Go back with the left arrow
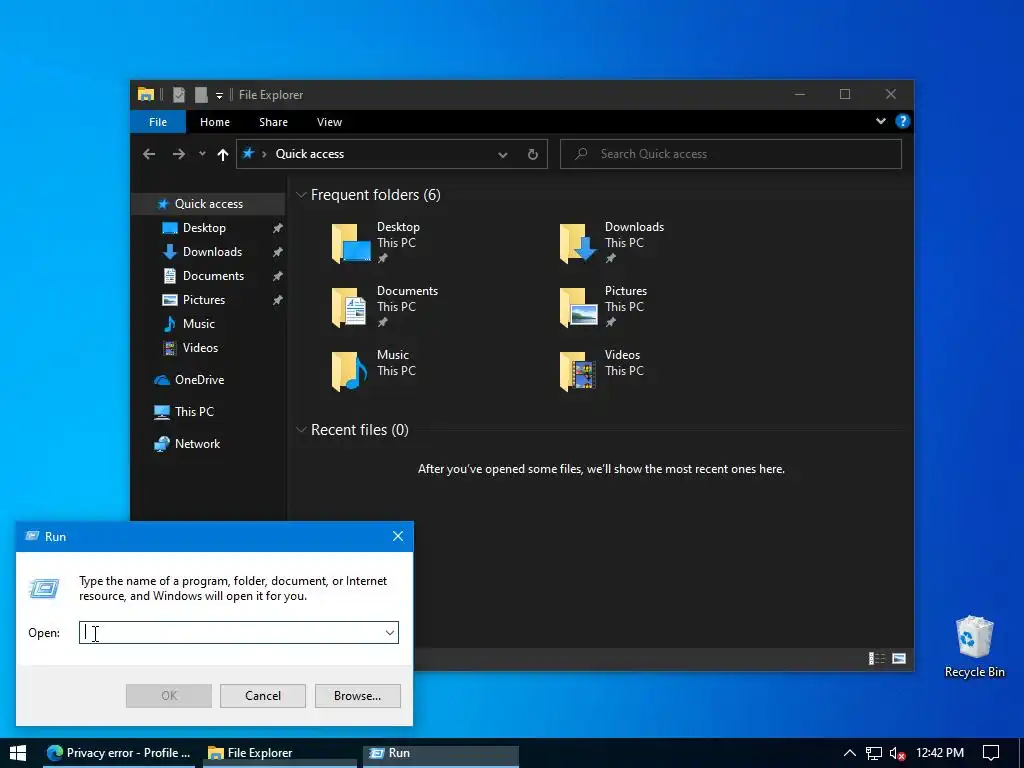1024x768 pixels. pyautogui.click(x=149, y=154)
